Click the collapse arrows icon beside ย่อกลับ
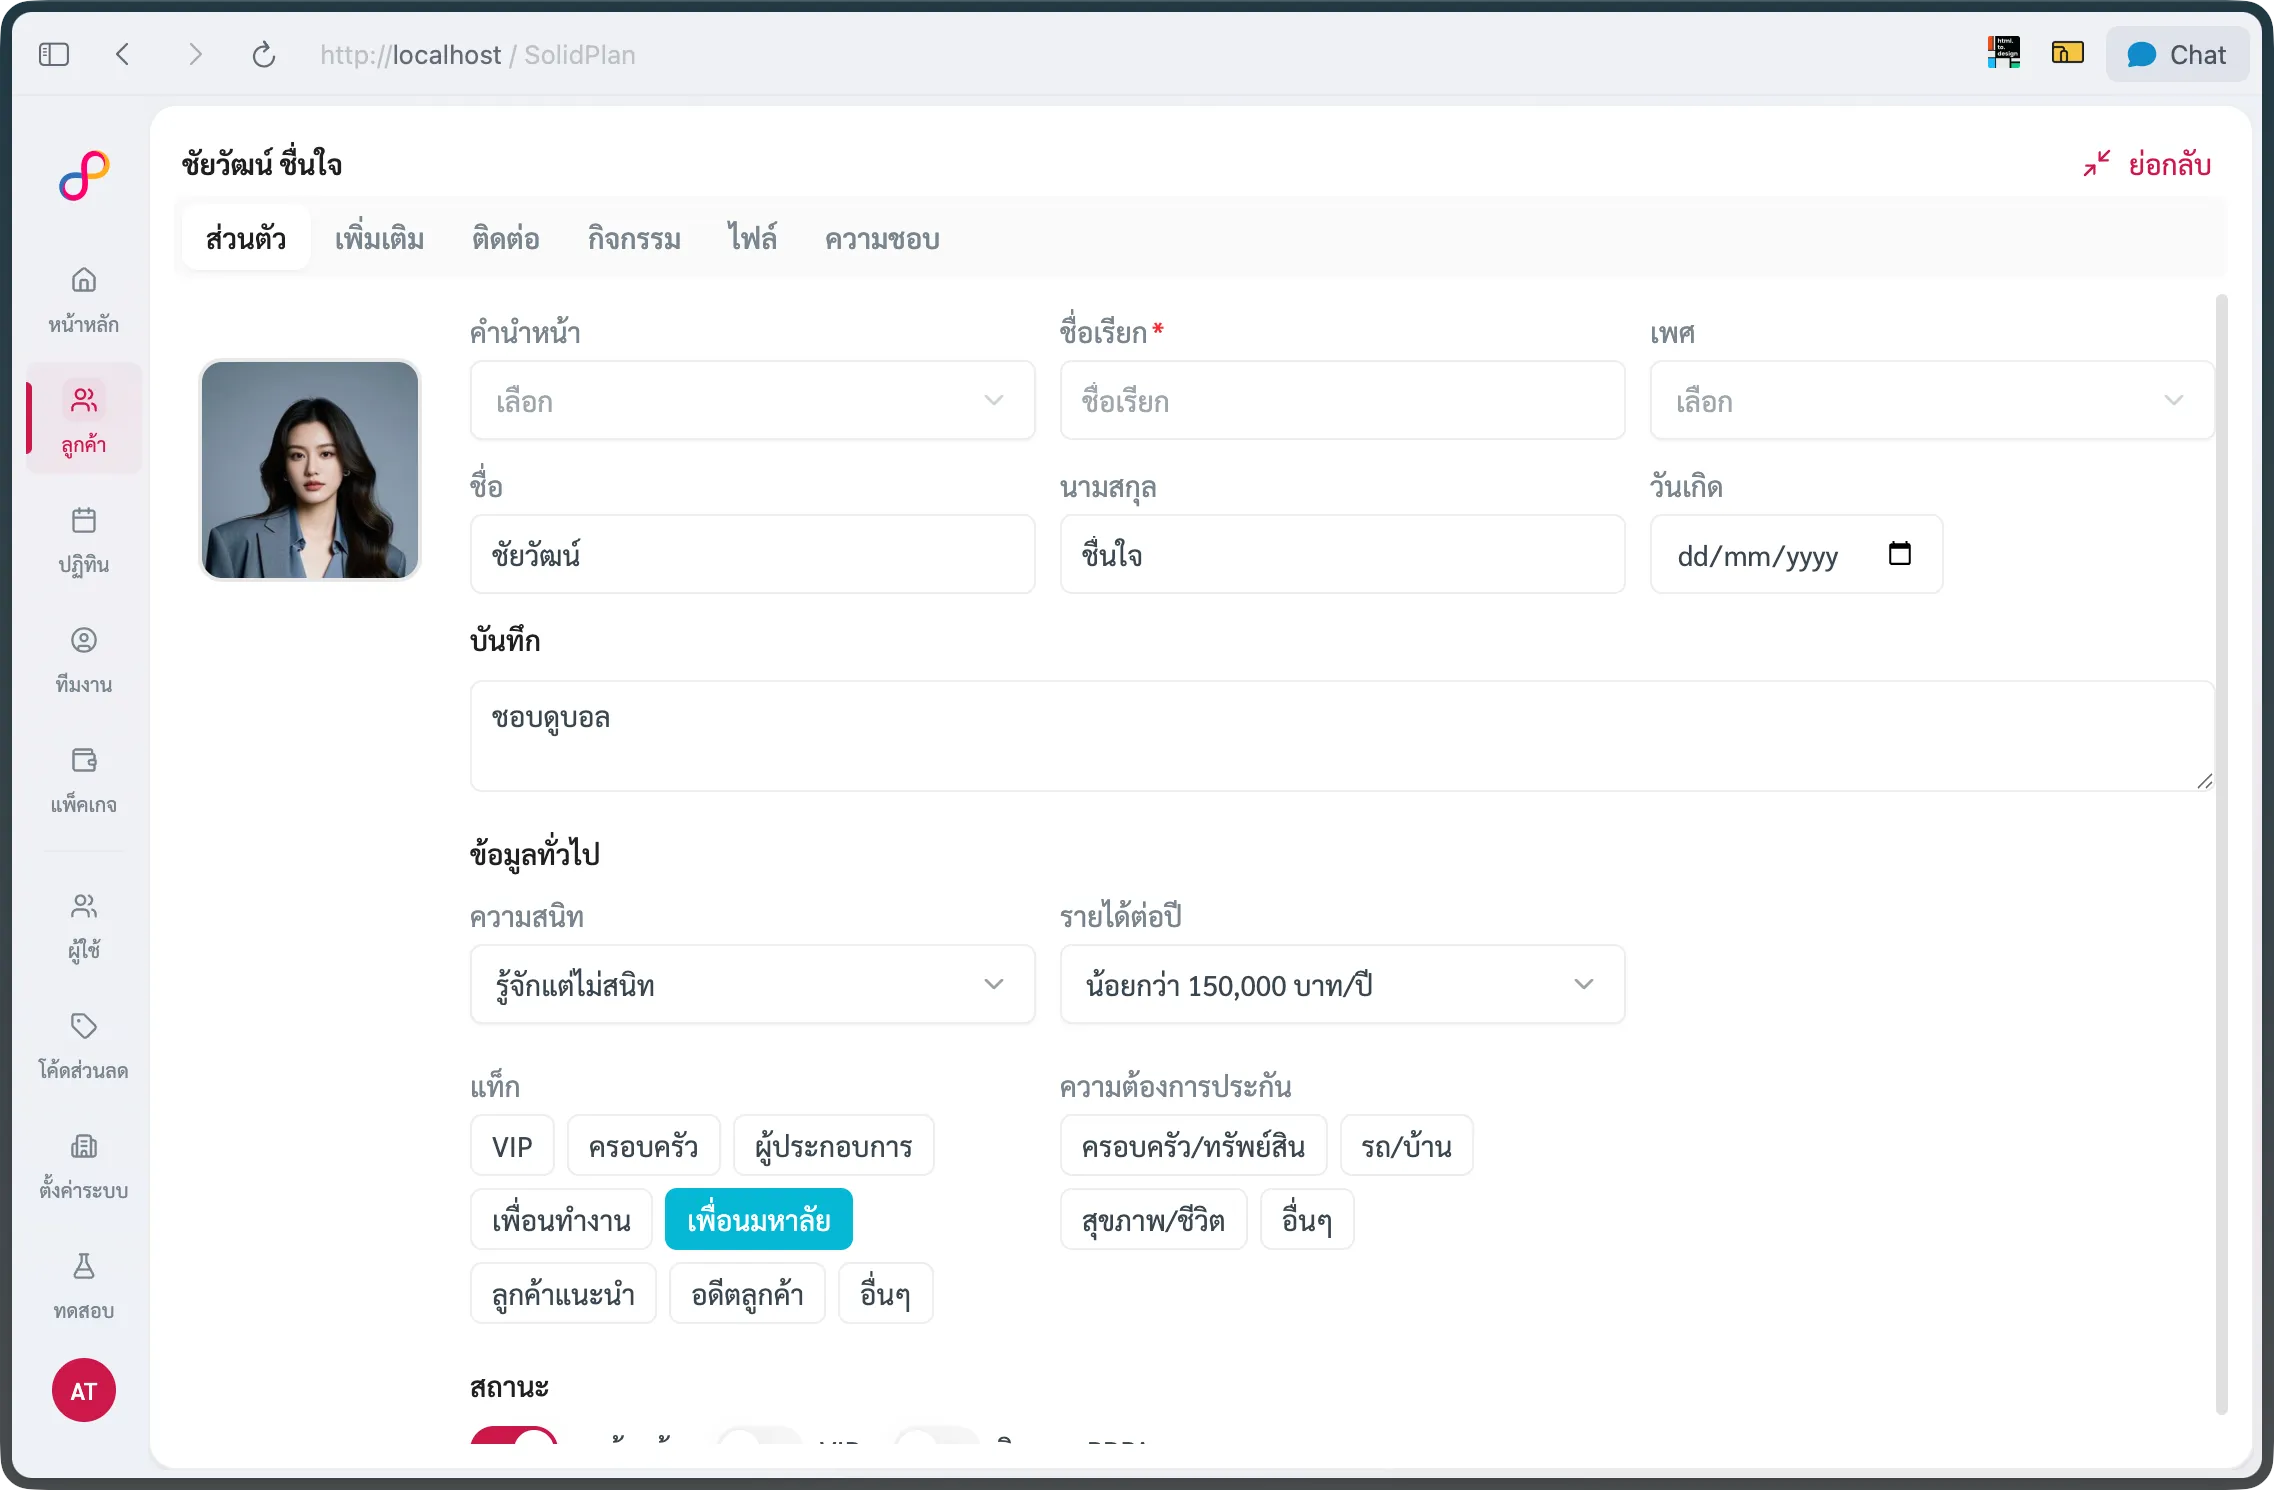The image size is (2274, 1490). [2097, 164]
